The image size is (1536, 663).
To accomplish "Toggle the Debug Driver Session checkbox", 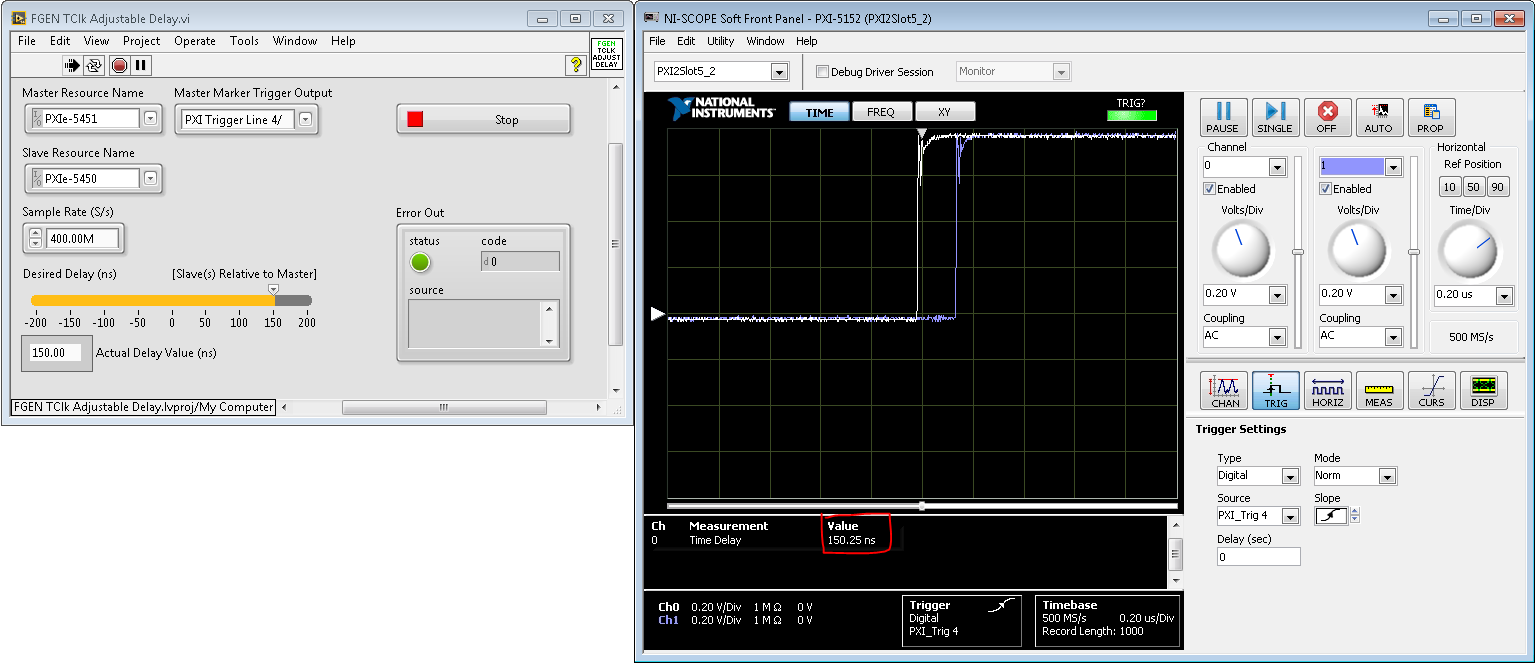I will [823, 72].
